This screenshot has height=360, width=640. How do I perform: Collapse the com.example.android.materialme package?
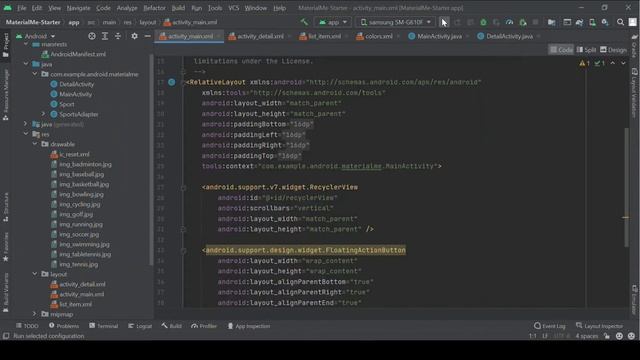(x=35, y=74)
